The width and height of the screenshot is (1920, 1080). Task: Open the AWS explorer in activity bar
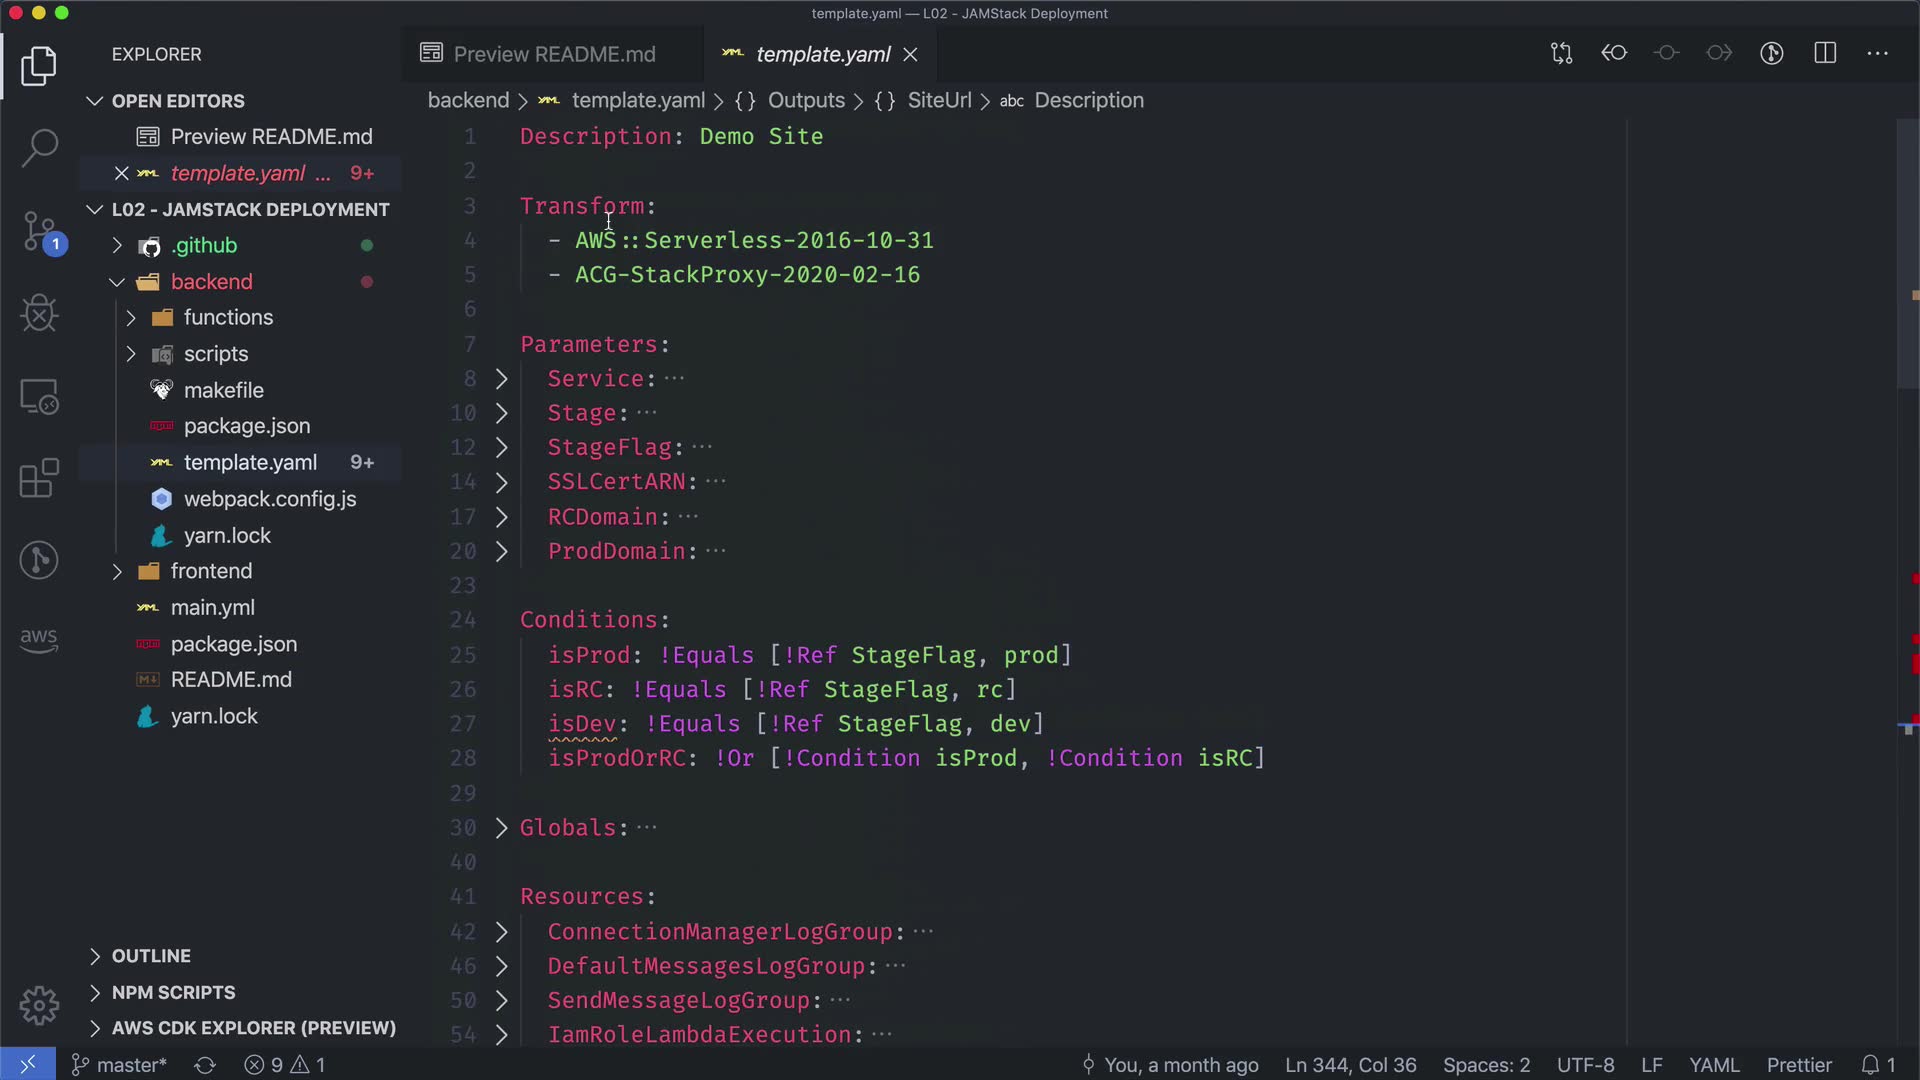[40, 640]
